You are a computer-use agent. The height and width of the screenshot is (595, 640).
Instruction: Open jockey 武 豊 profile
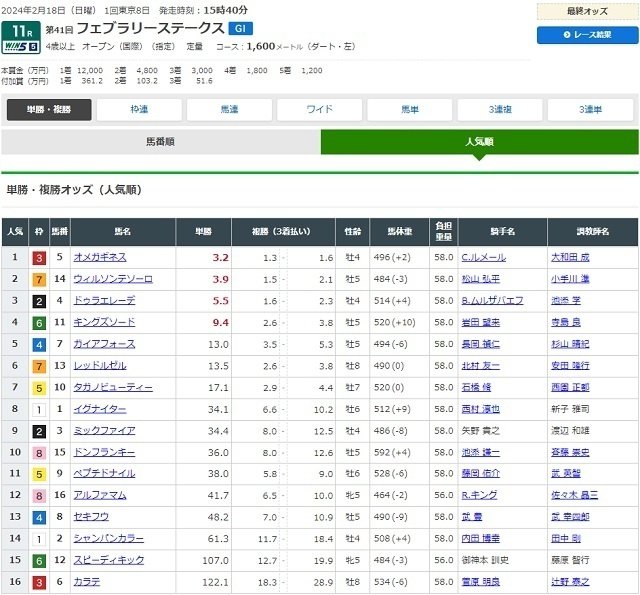pyautogui.click(x=472, y=517)
